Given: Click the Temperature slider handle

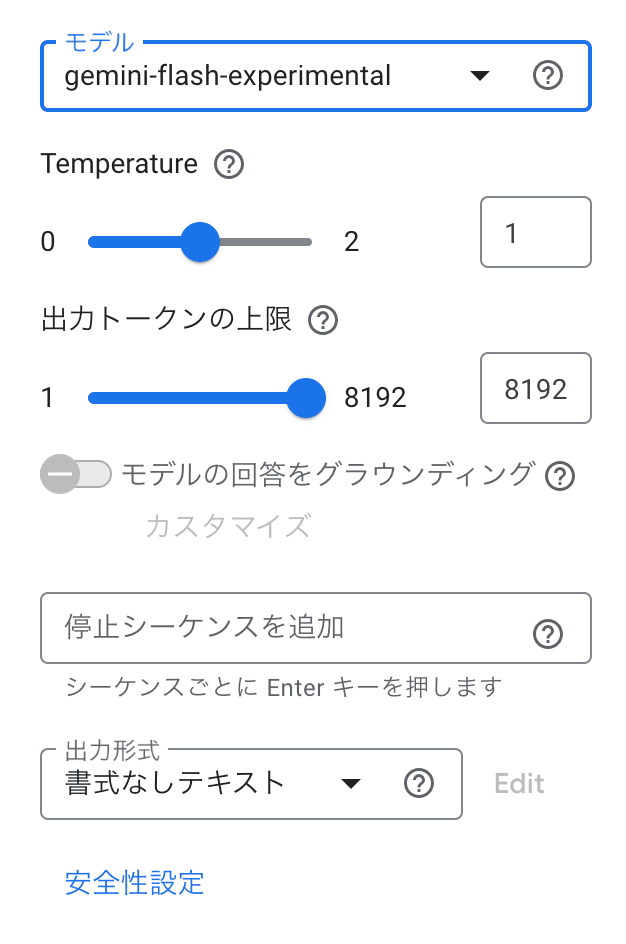Looking at the screenshot, I should [x=200, y=241].
